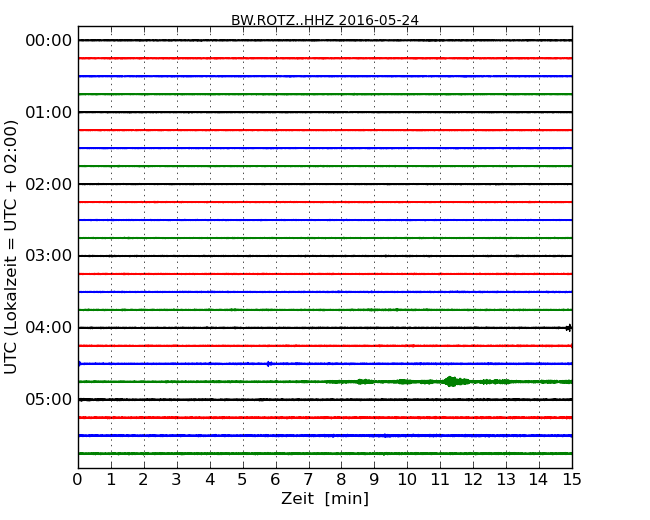
Task: Click the 11 tick label on x-axis
Action: [x=440, y=480]
